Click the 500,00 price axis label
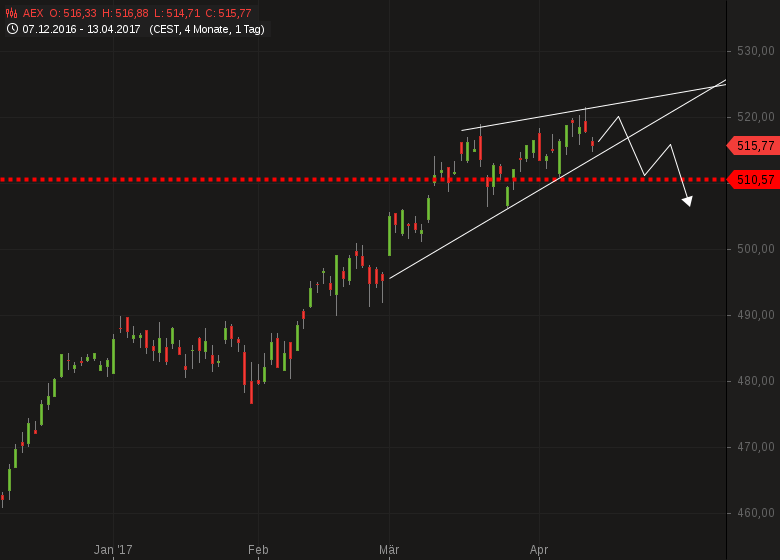 [x=756, y=249]
